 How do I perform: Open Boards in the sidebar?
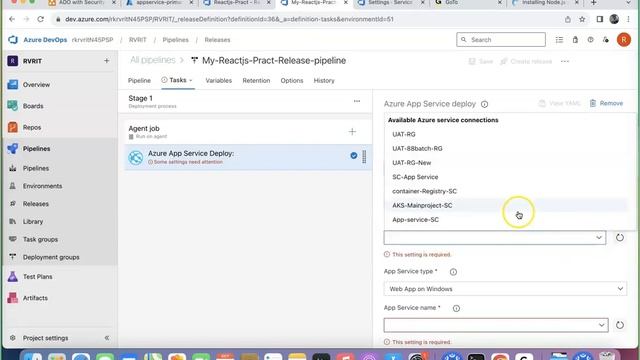point(33,106)
